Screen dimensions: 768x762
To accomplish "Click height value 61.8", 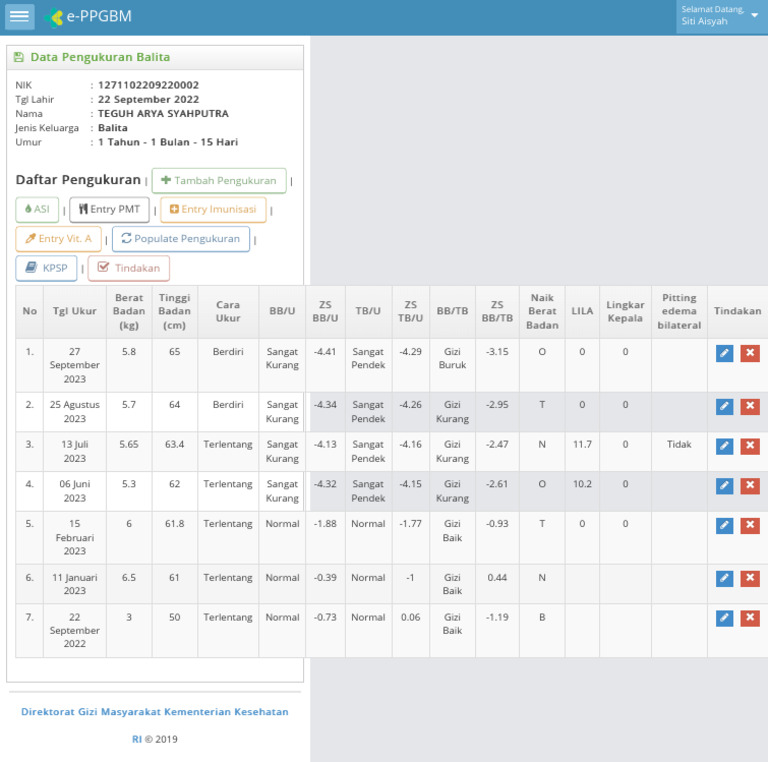I will pos(174,524).
